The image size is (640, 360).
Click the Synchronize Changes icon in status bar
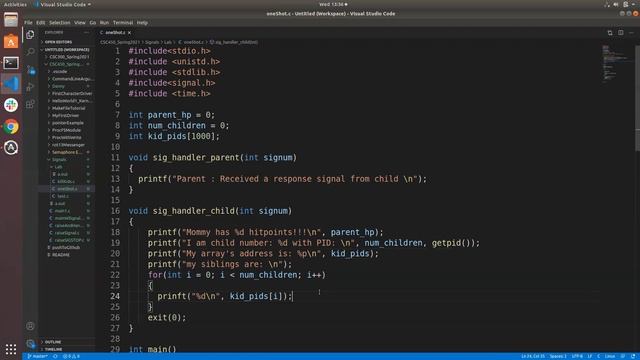pos(55,356)
